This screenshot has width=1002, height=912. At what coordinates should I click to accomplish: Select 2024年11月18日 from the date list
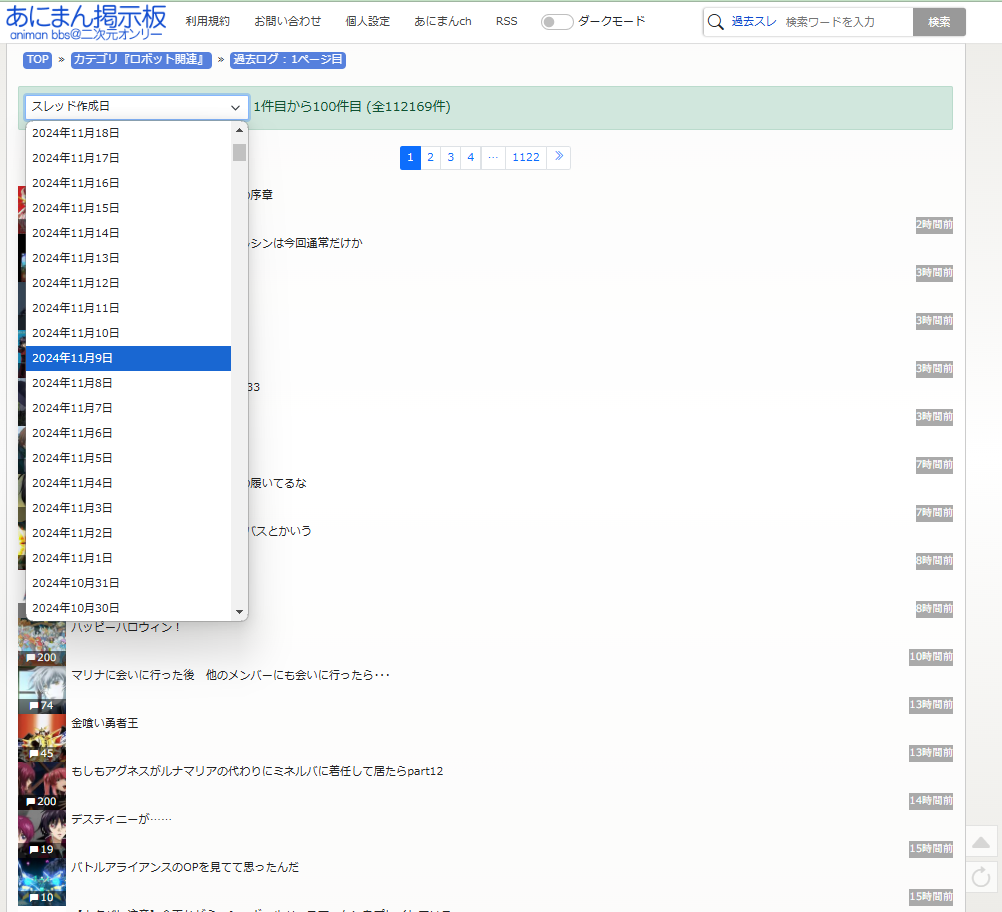tap(76, 133)
